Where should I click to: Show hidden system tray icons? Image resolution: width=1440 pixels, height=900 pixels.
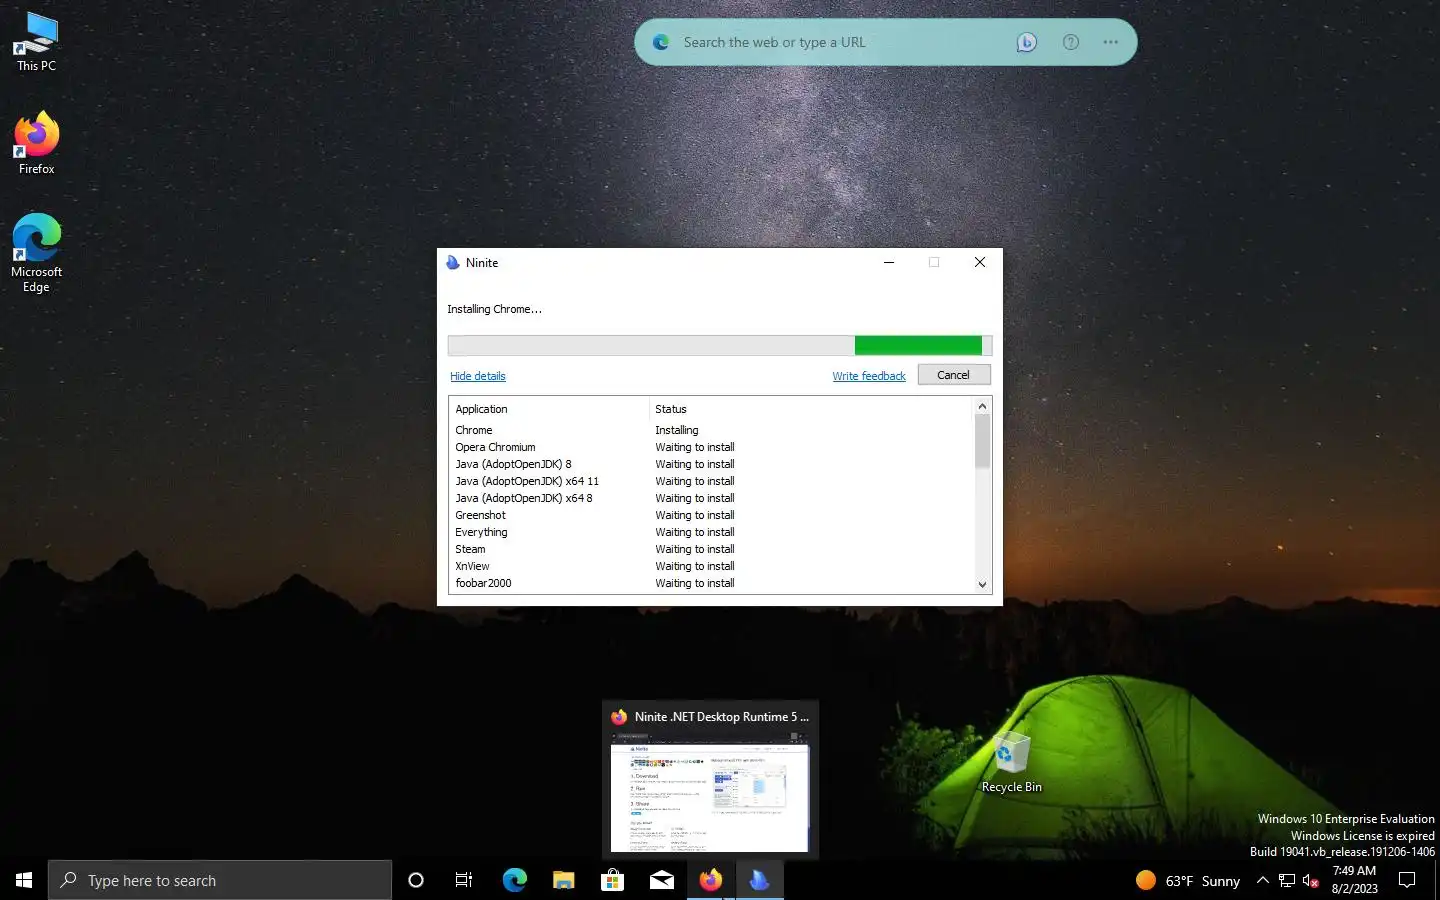tap(1262, 880)
